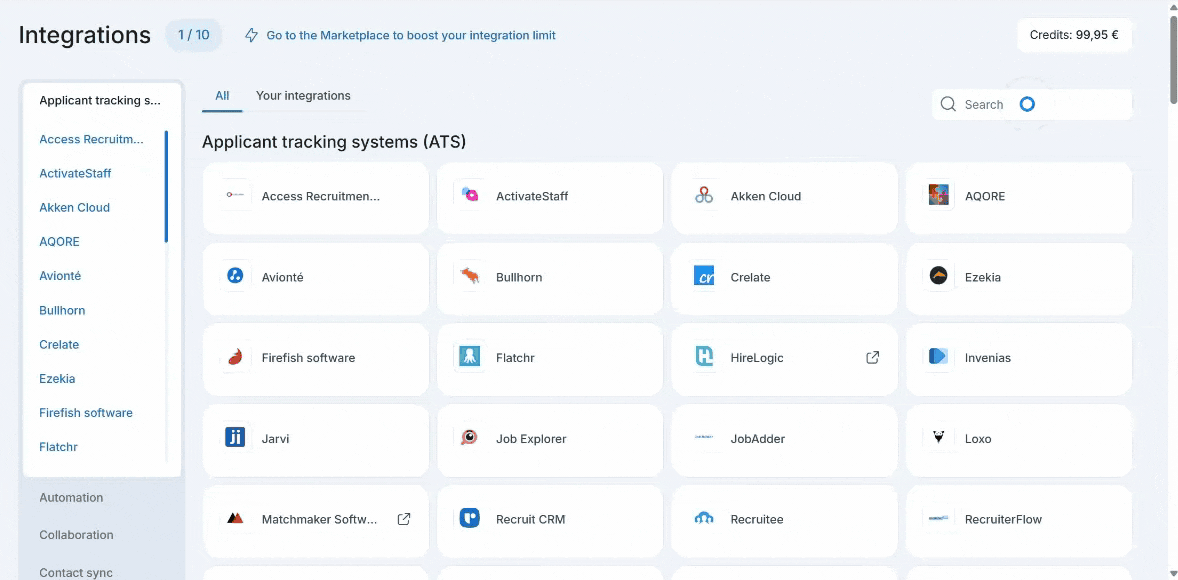Click the Access Recruitment card logo

235,195
